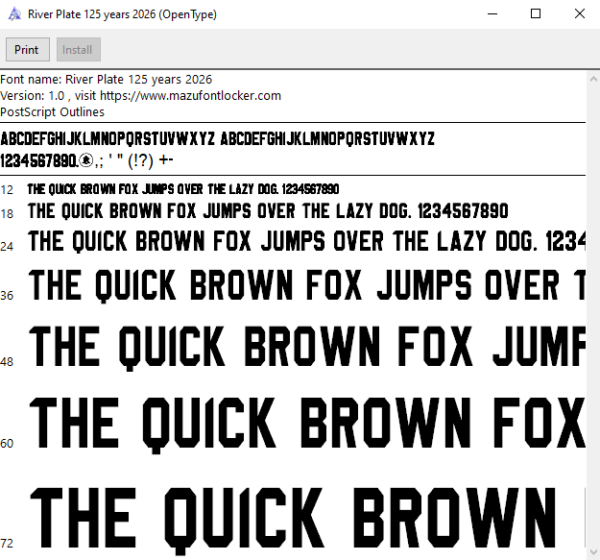Click the greyed Install button

click(79, 49)
